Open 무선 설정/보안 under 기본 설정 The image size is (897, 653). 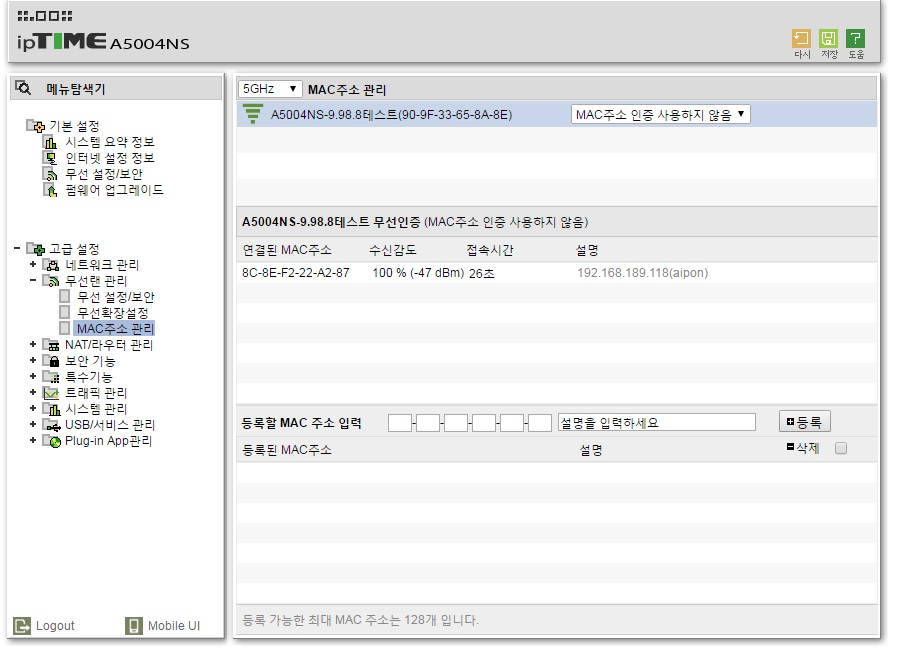pos(104,174)
